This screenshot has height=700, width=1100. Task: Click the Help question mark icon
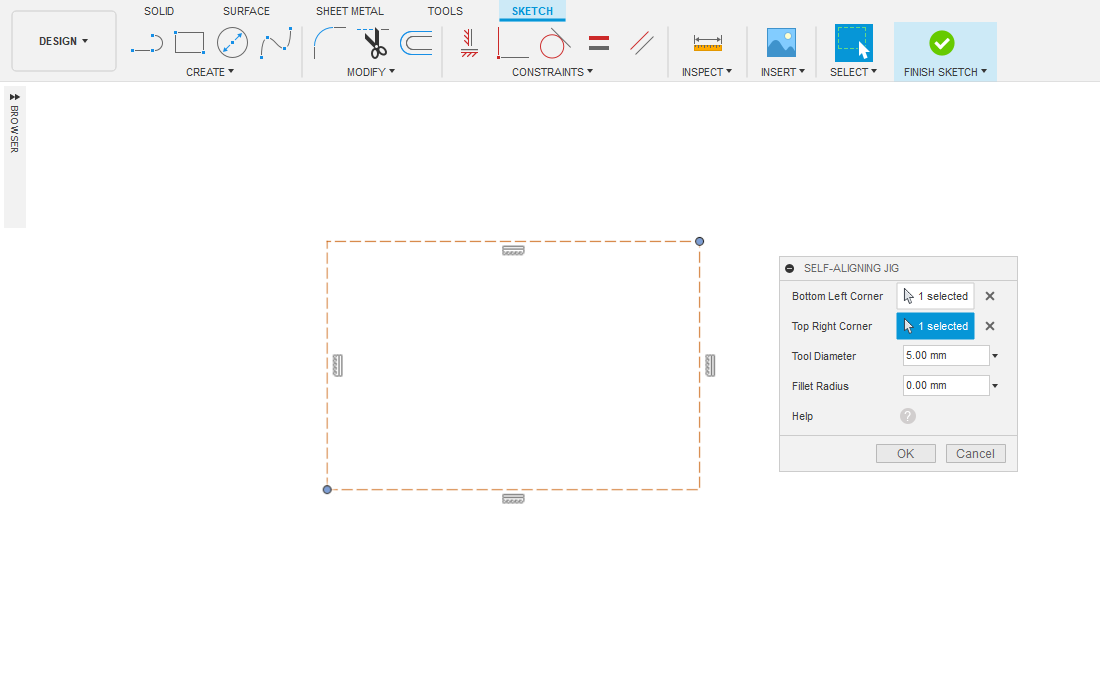[x=908, y=416]
